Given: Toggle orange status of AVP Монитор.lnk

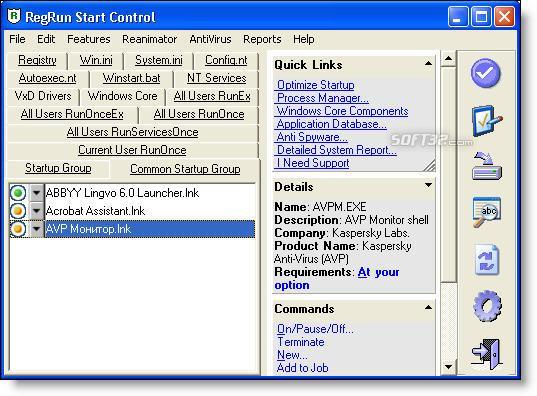Looking at the screenshot, I should (x=18, y=229).
